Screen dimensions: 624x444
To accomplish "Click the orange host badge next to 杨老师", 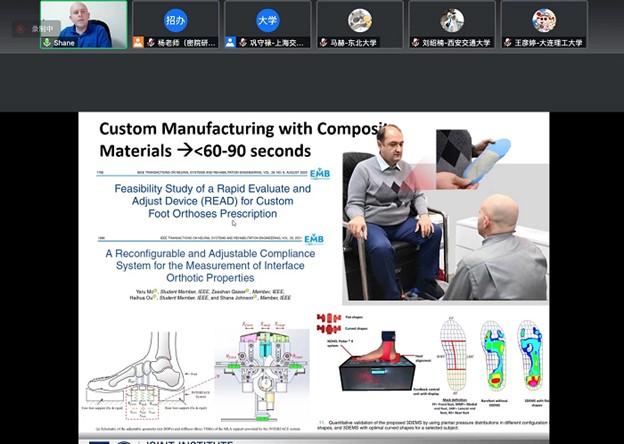I will tap(138, 42).
